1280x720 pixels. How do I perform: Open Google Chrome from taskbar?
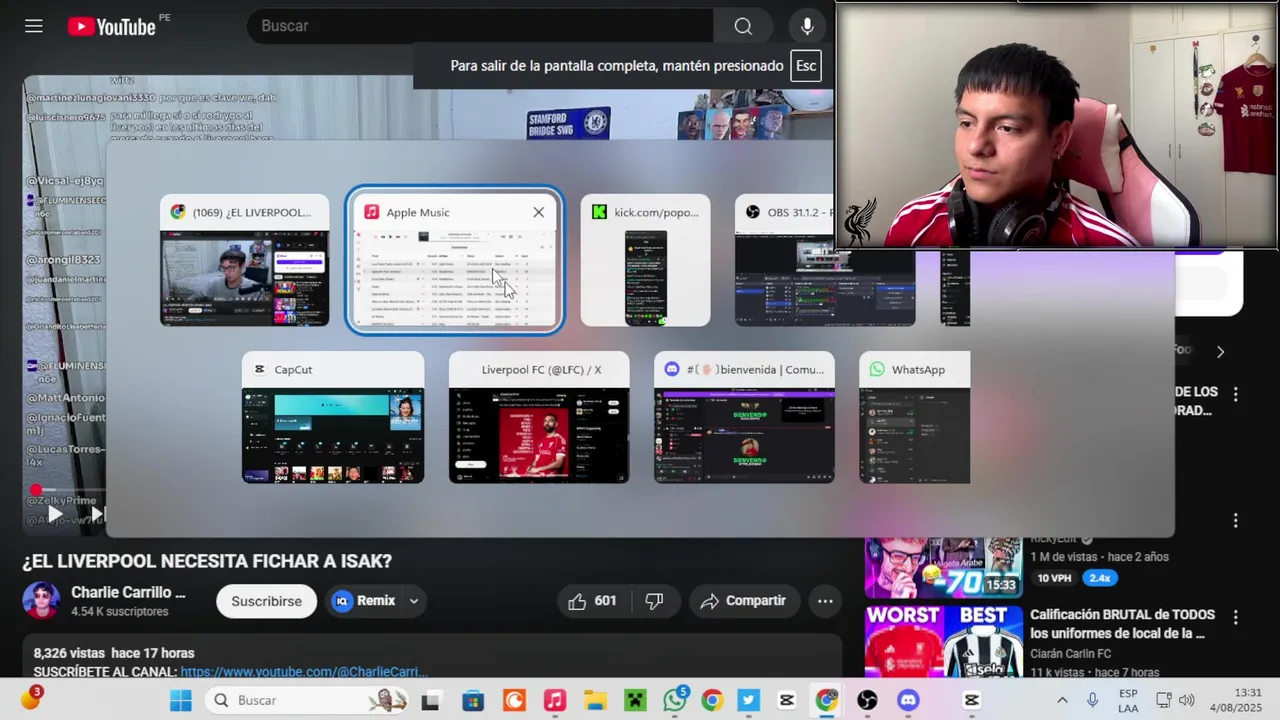pyautogui.click(x=711, y=700)
